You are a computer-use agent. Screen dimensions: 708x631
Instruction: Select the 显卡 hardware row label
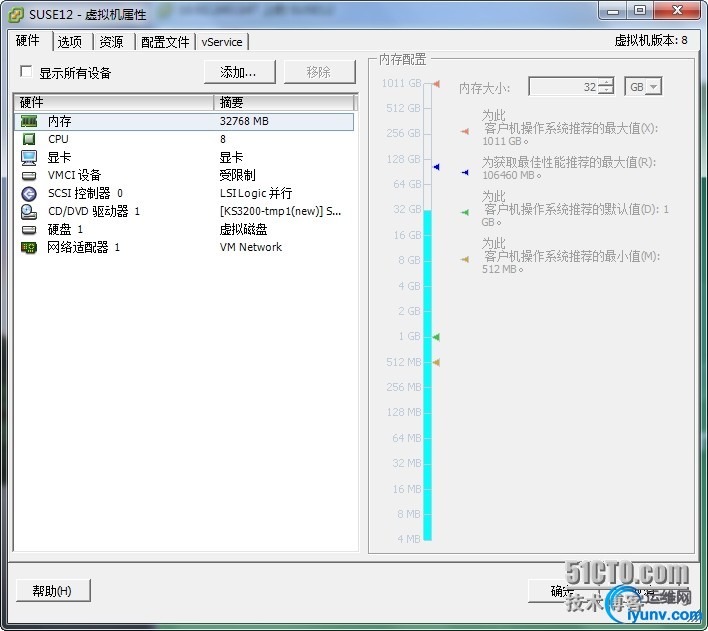coord(59,157)
